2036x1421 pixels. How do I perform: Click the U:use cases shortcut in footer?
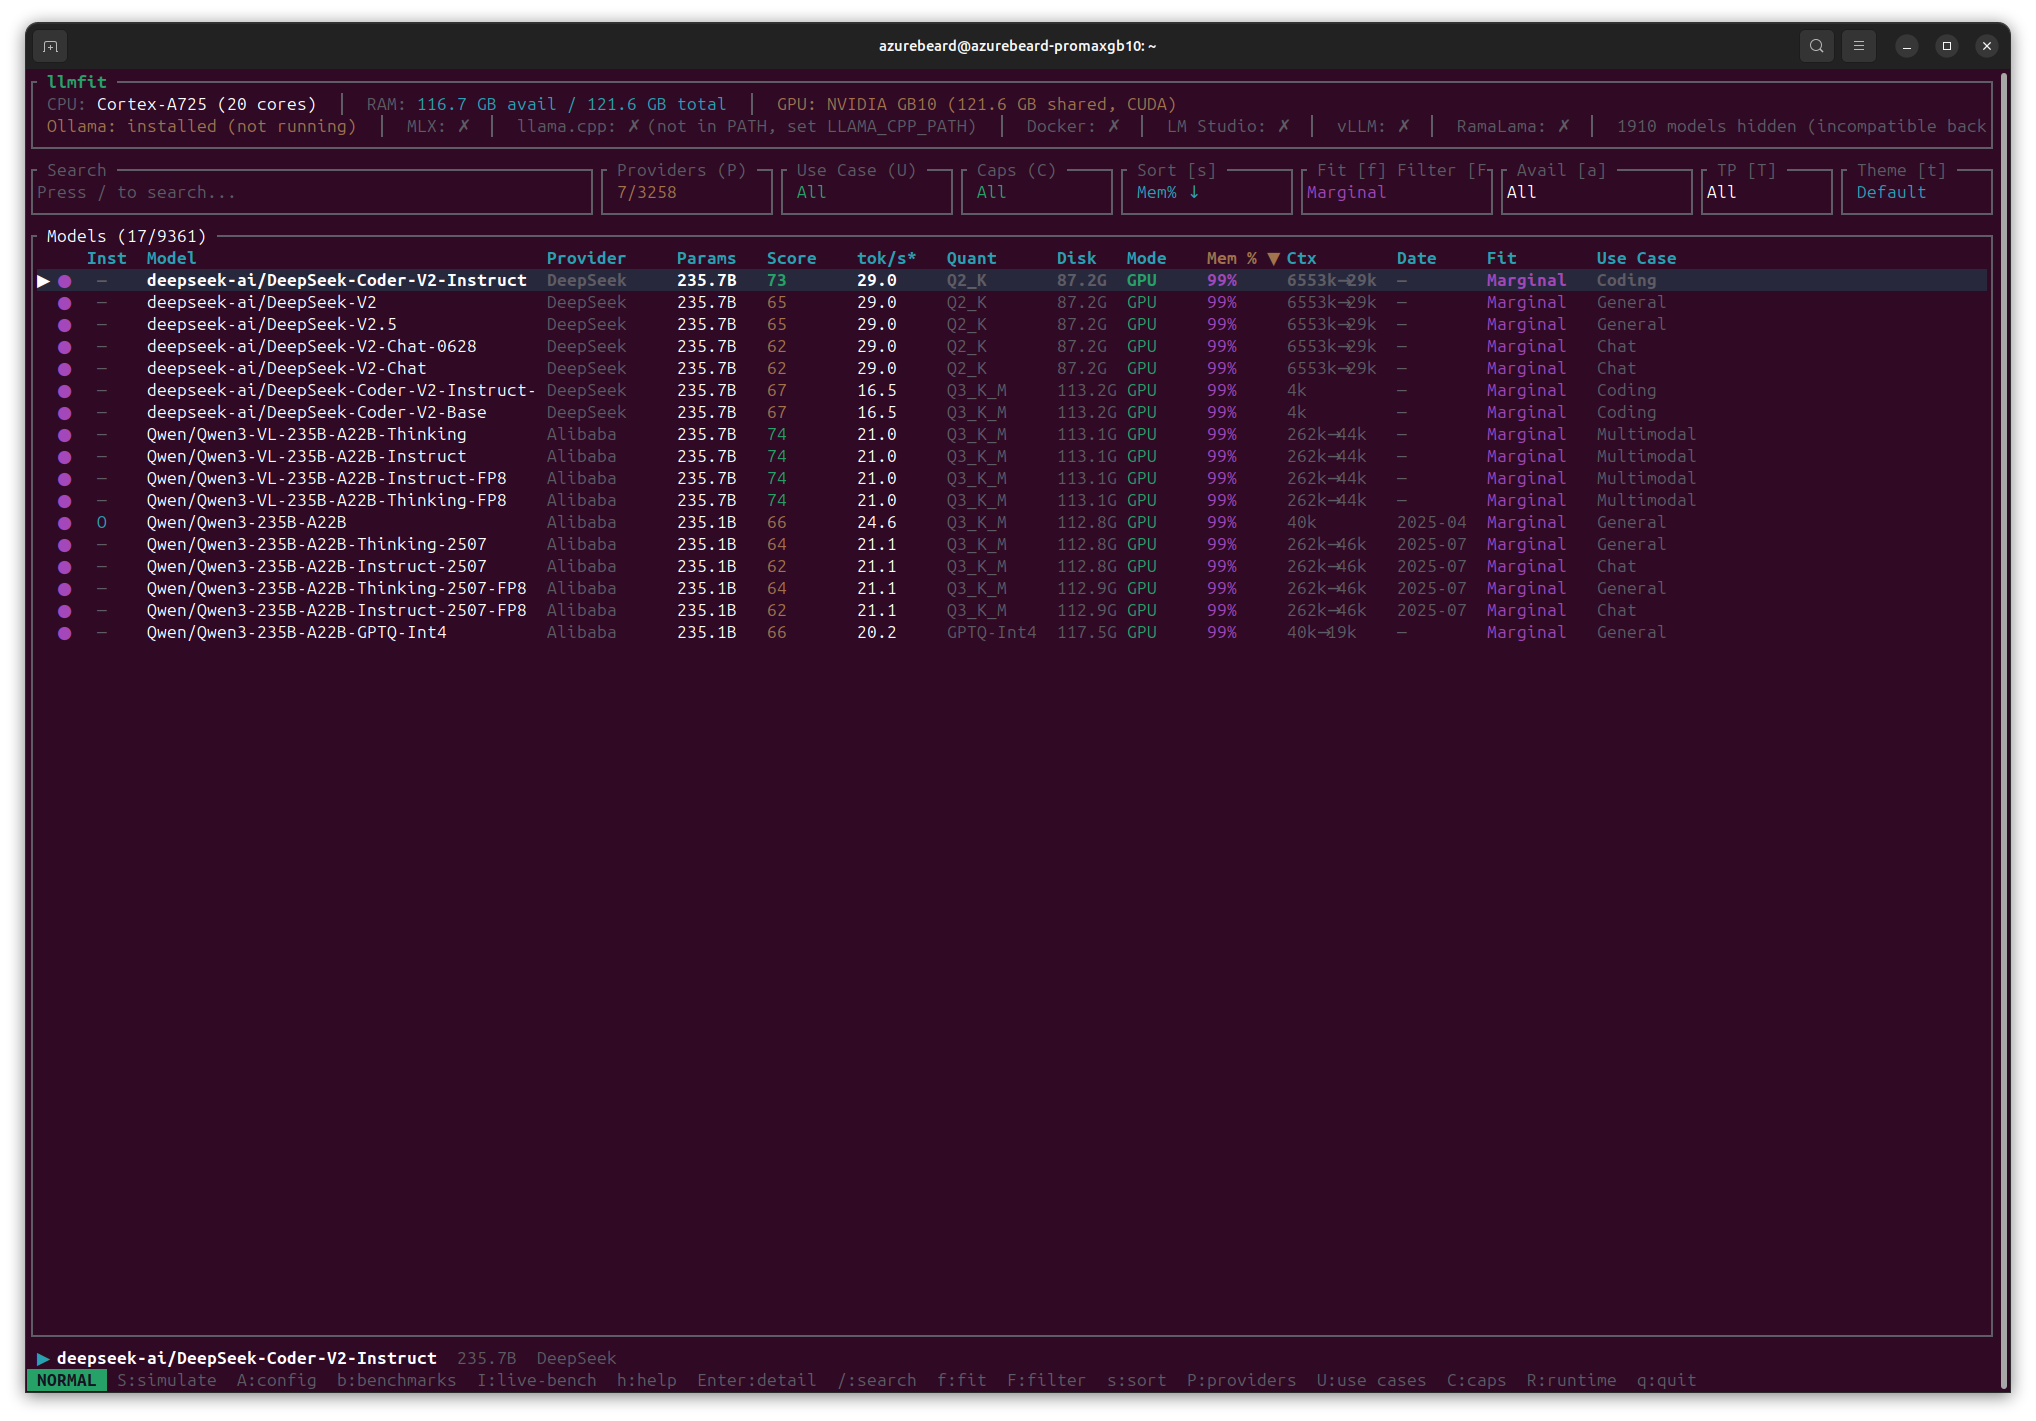click(1371, 1381)
